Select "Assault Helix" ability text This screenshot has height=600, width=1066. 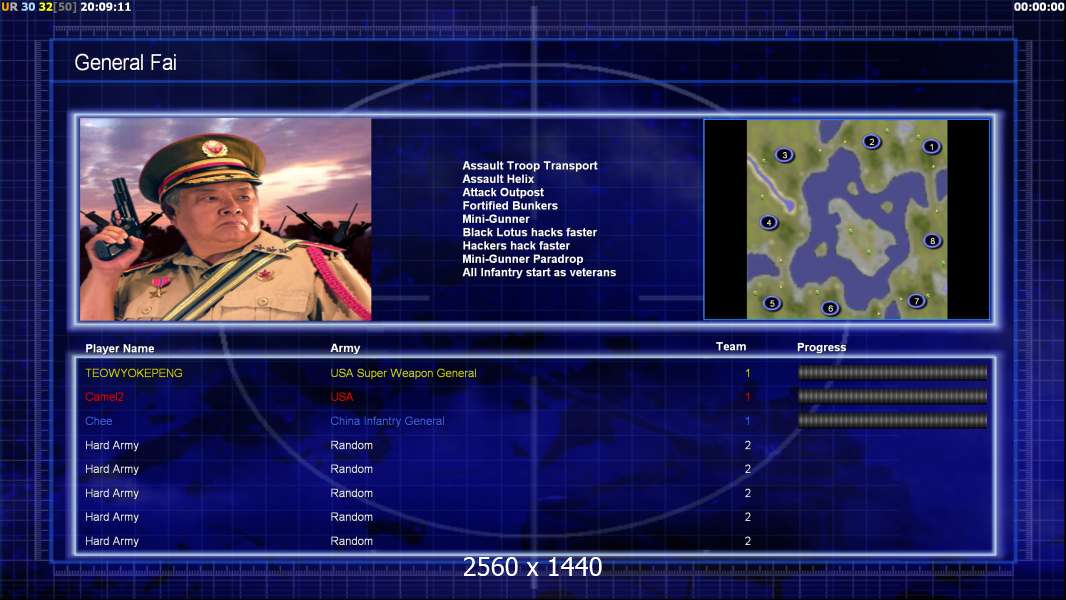(x=498, y=179)
